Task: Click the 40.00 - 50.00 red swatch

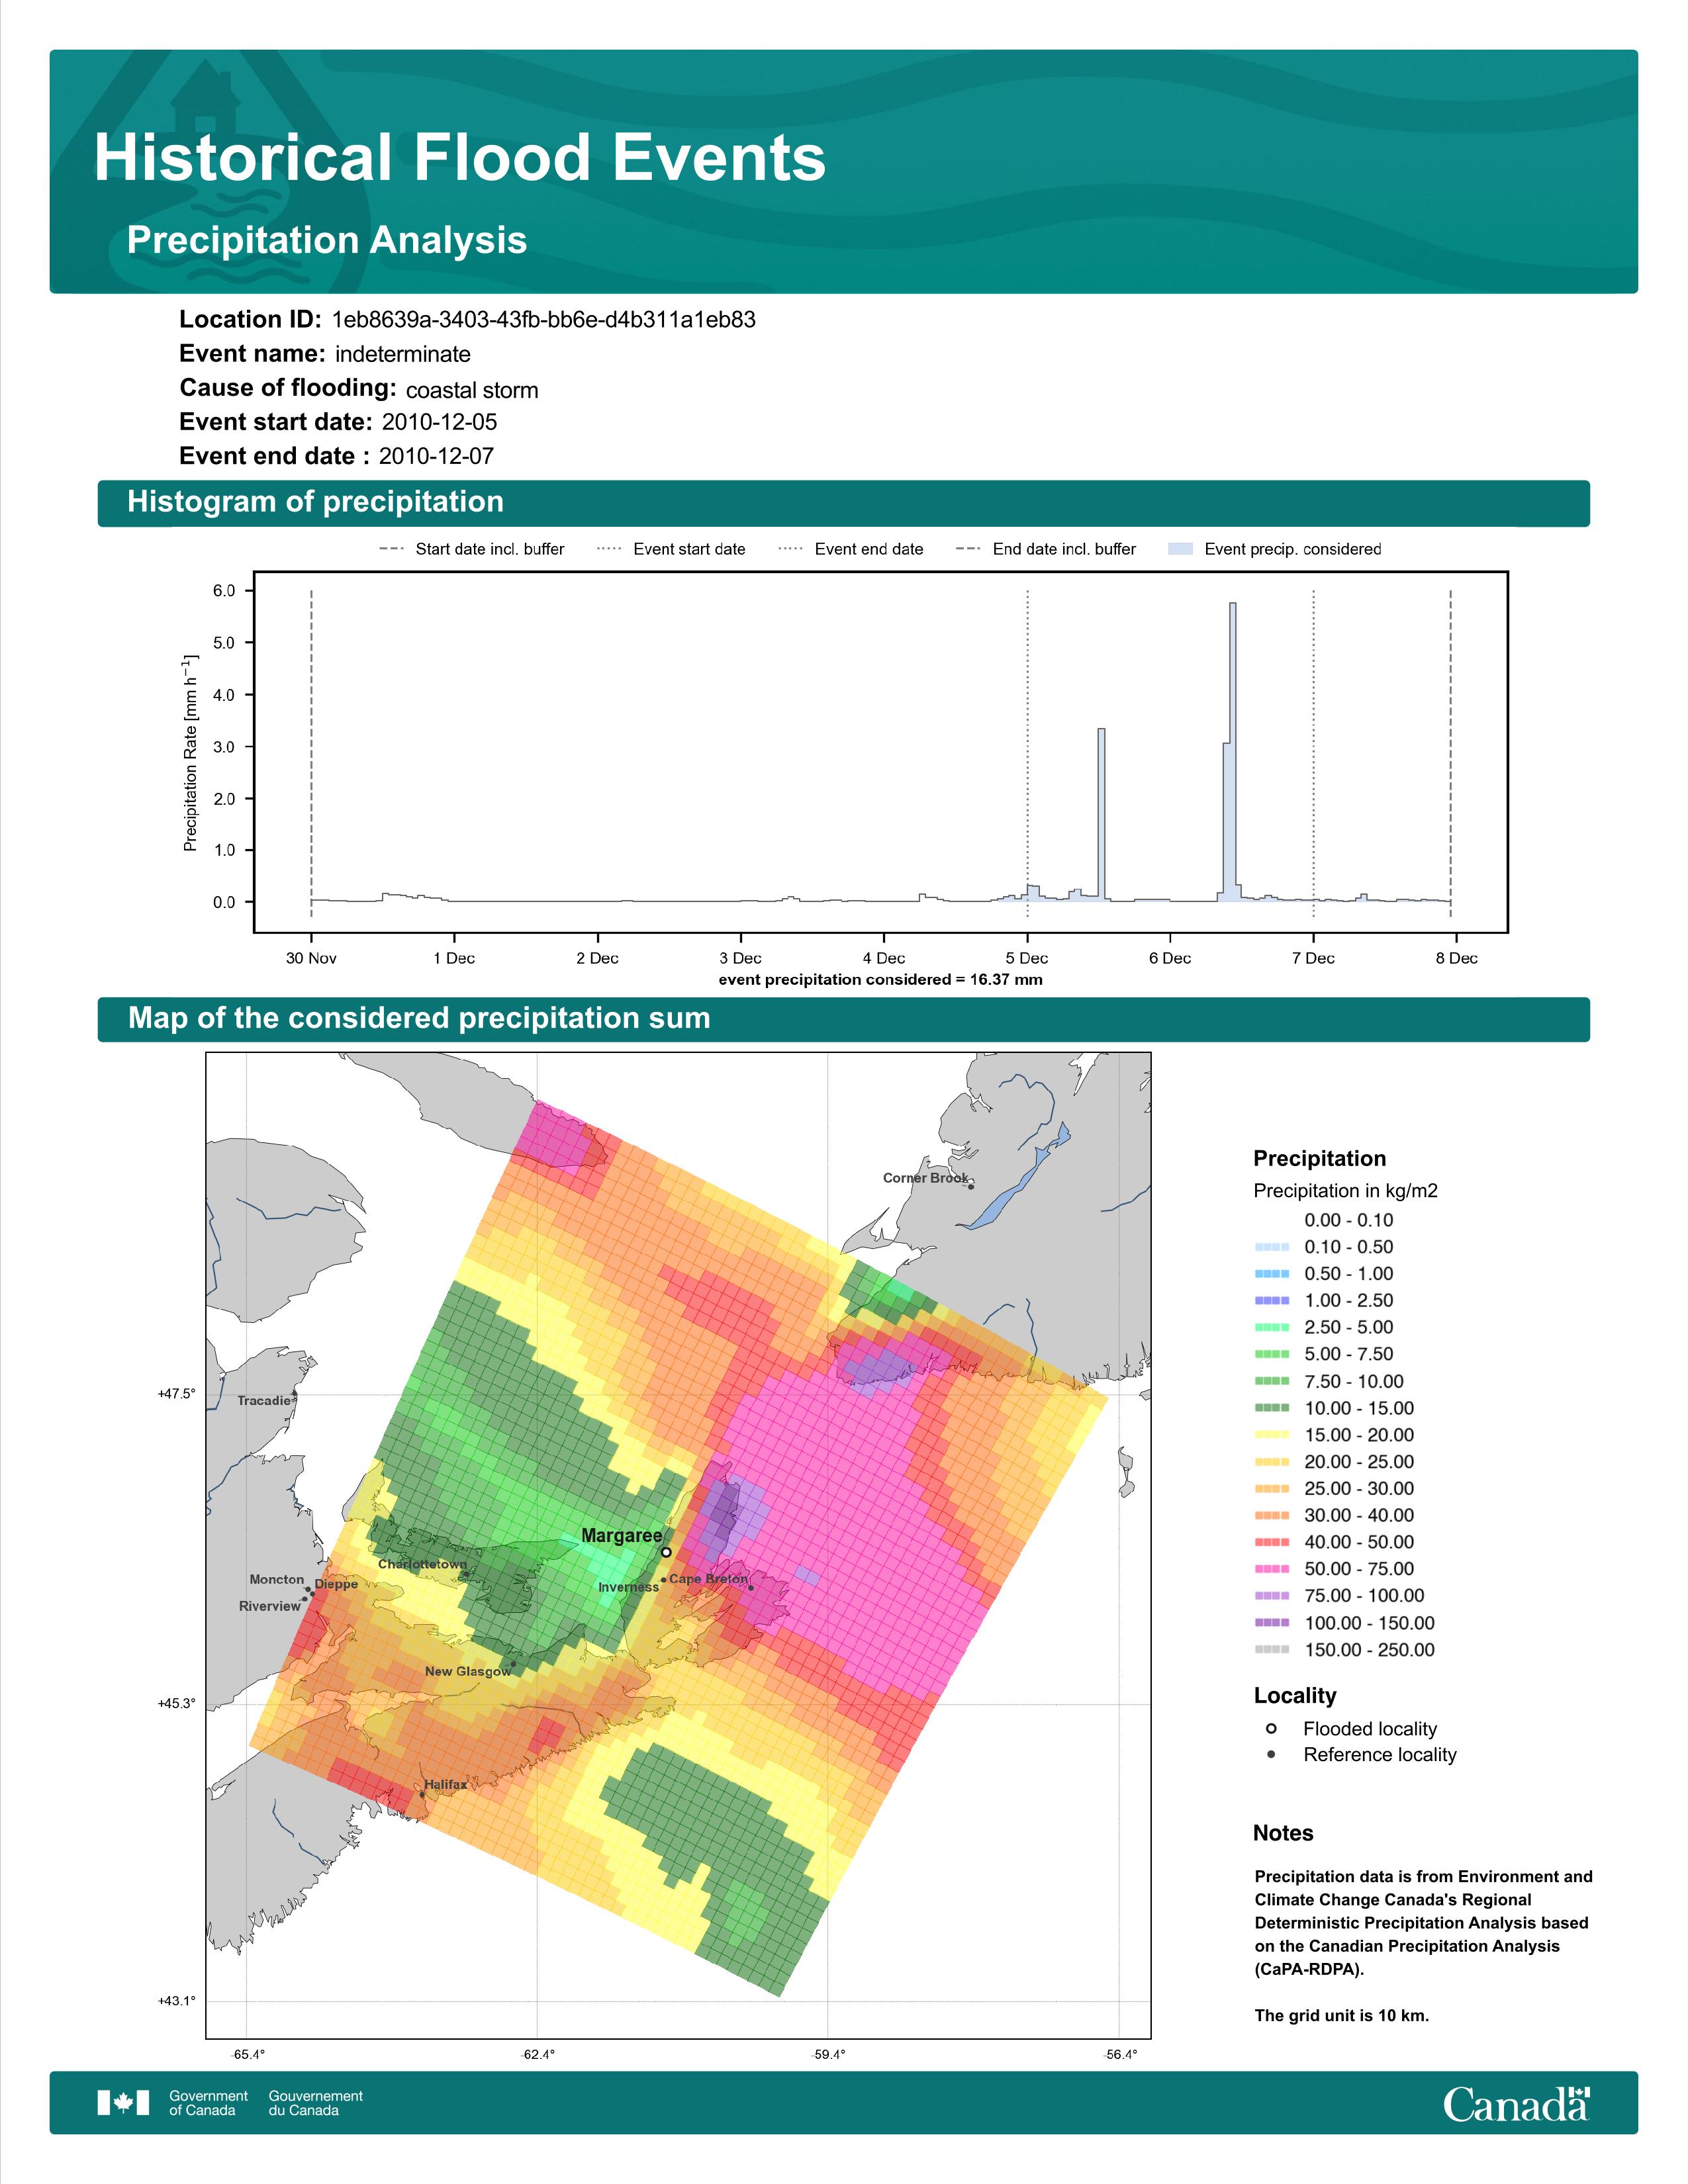Action: 1271,1542
